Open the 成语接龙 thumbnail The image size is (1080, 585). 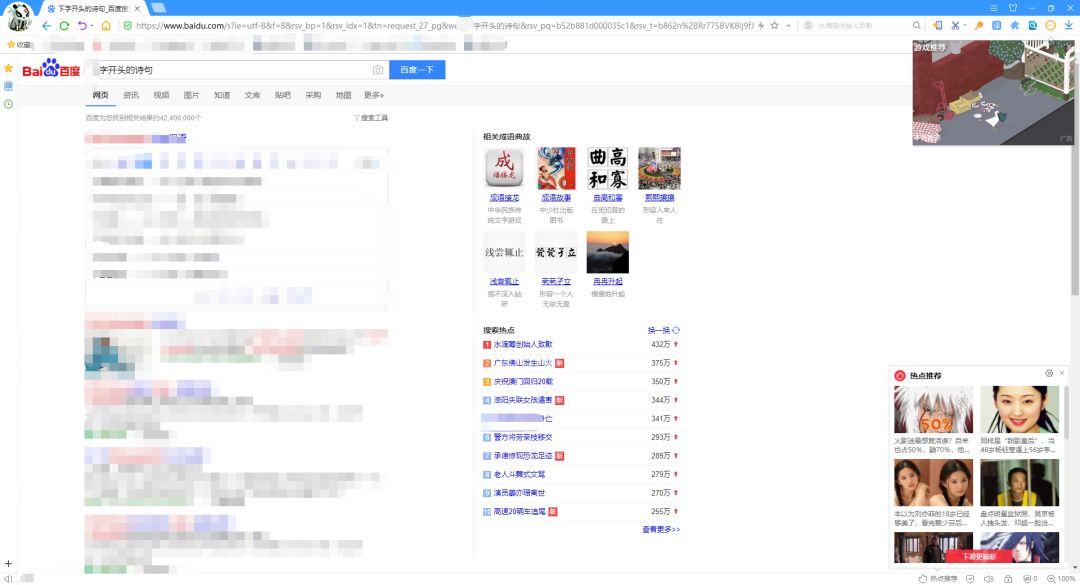coord(504,168)
